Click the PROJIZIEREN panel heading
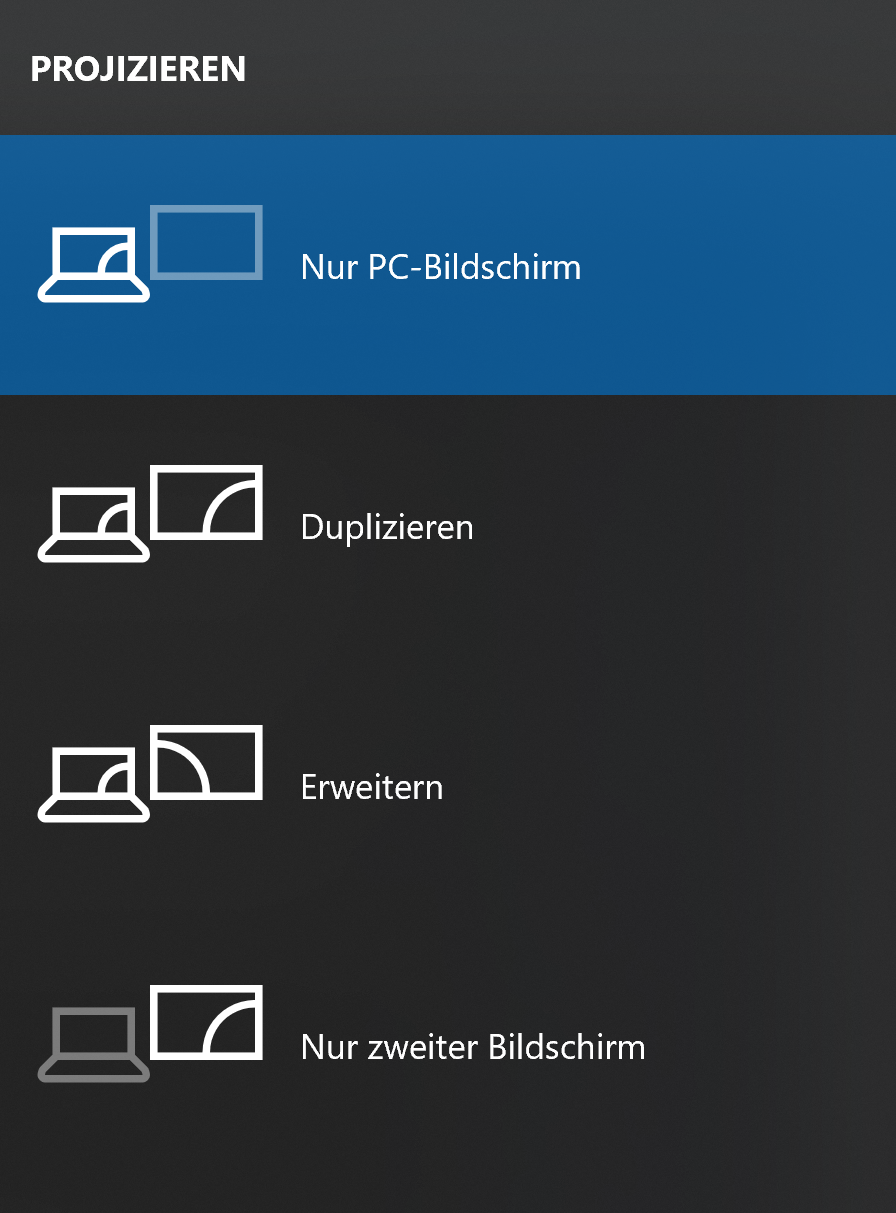 pos(138,69)
